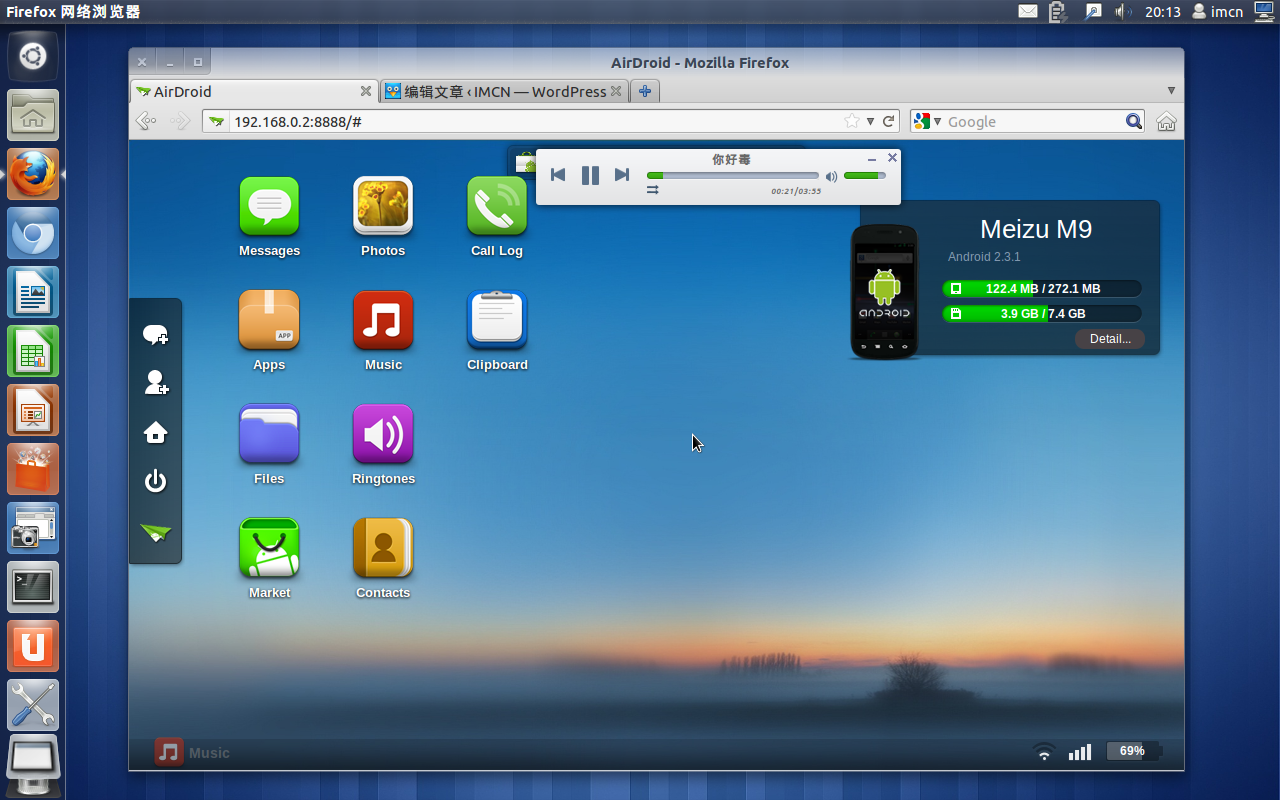Viewport: 1280px width, 800px height.
Task: Click the power sidebar icon
Action: click(155, 482)
